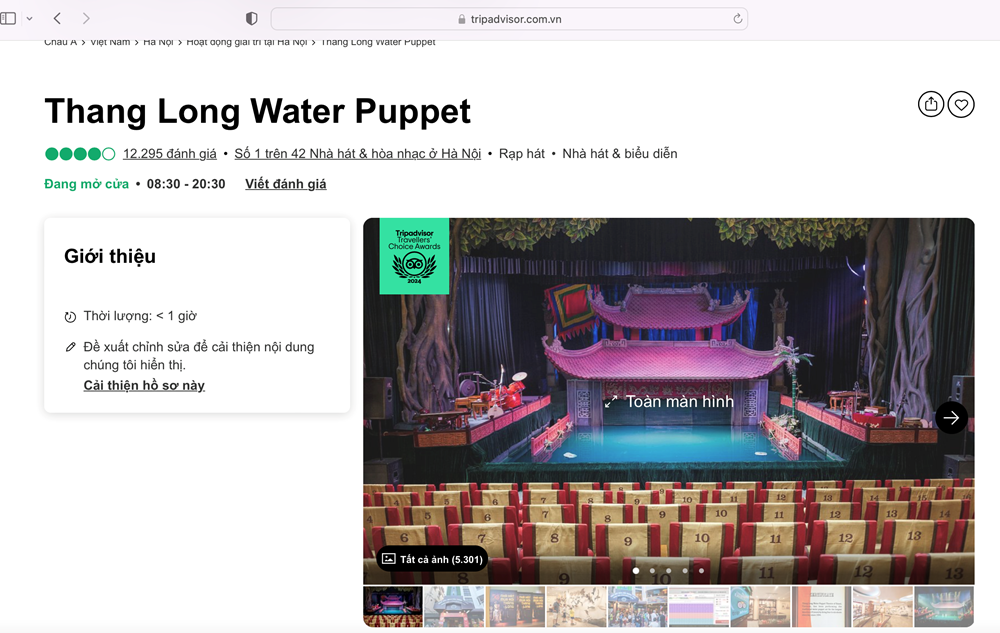The height and width of the screenshot is (633, 1000).
Task: Open ranking link Số 1 trên 42 Nhà hát
Action: click(x=357, y=154)
